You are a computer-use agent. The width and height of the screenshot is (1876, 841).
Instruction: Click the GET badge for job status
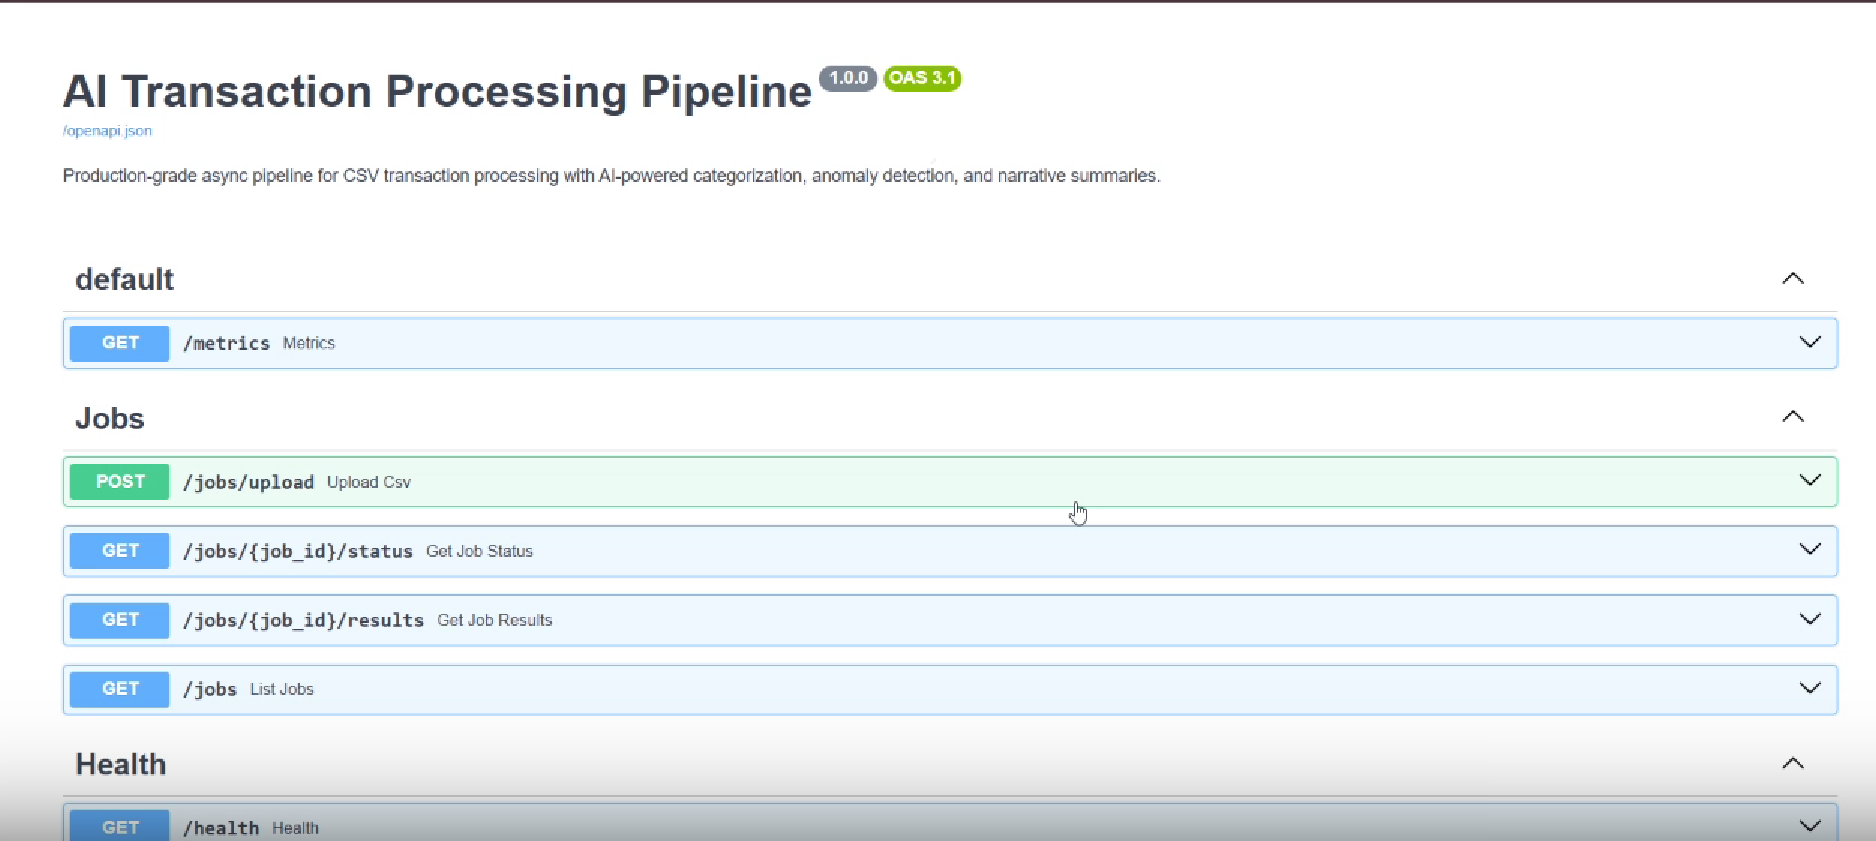point(120,551)
